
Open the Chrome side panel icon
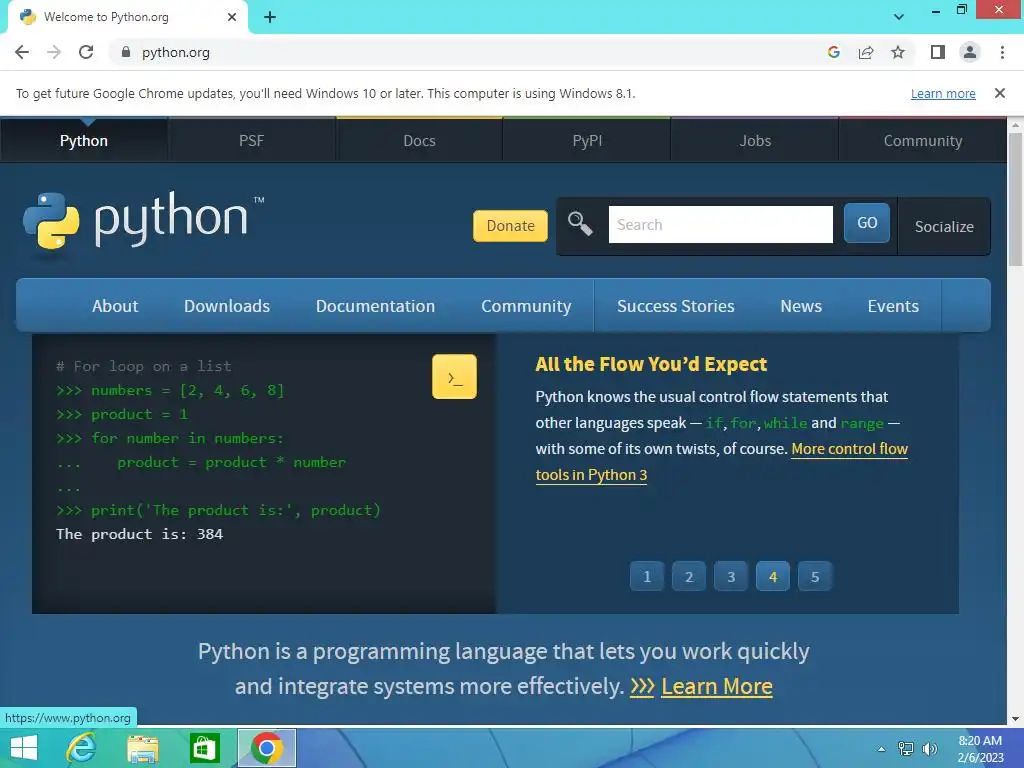click(x=938, y=52)
